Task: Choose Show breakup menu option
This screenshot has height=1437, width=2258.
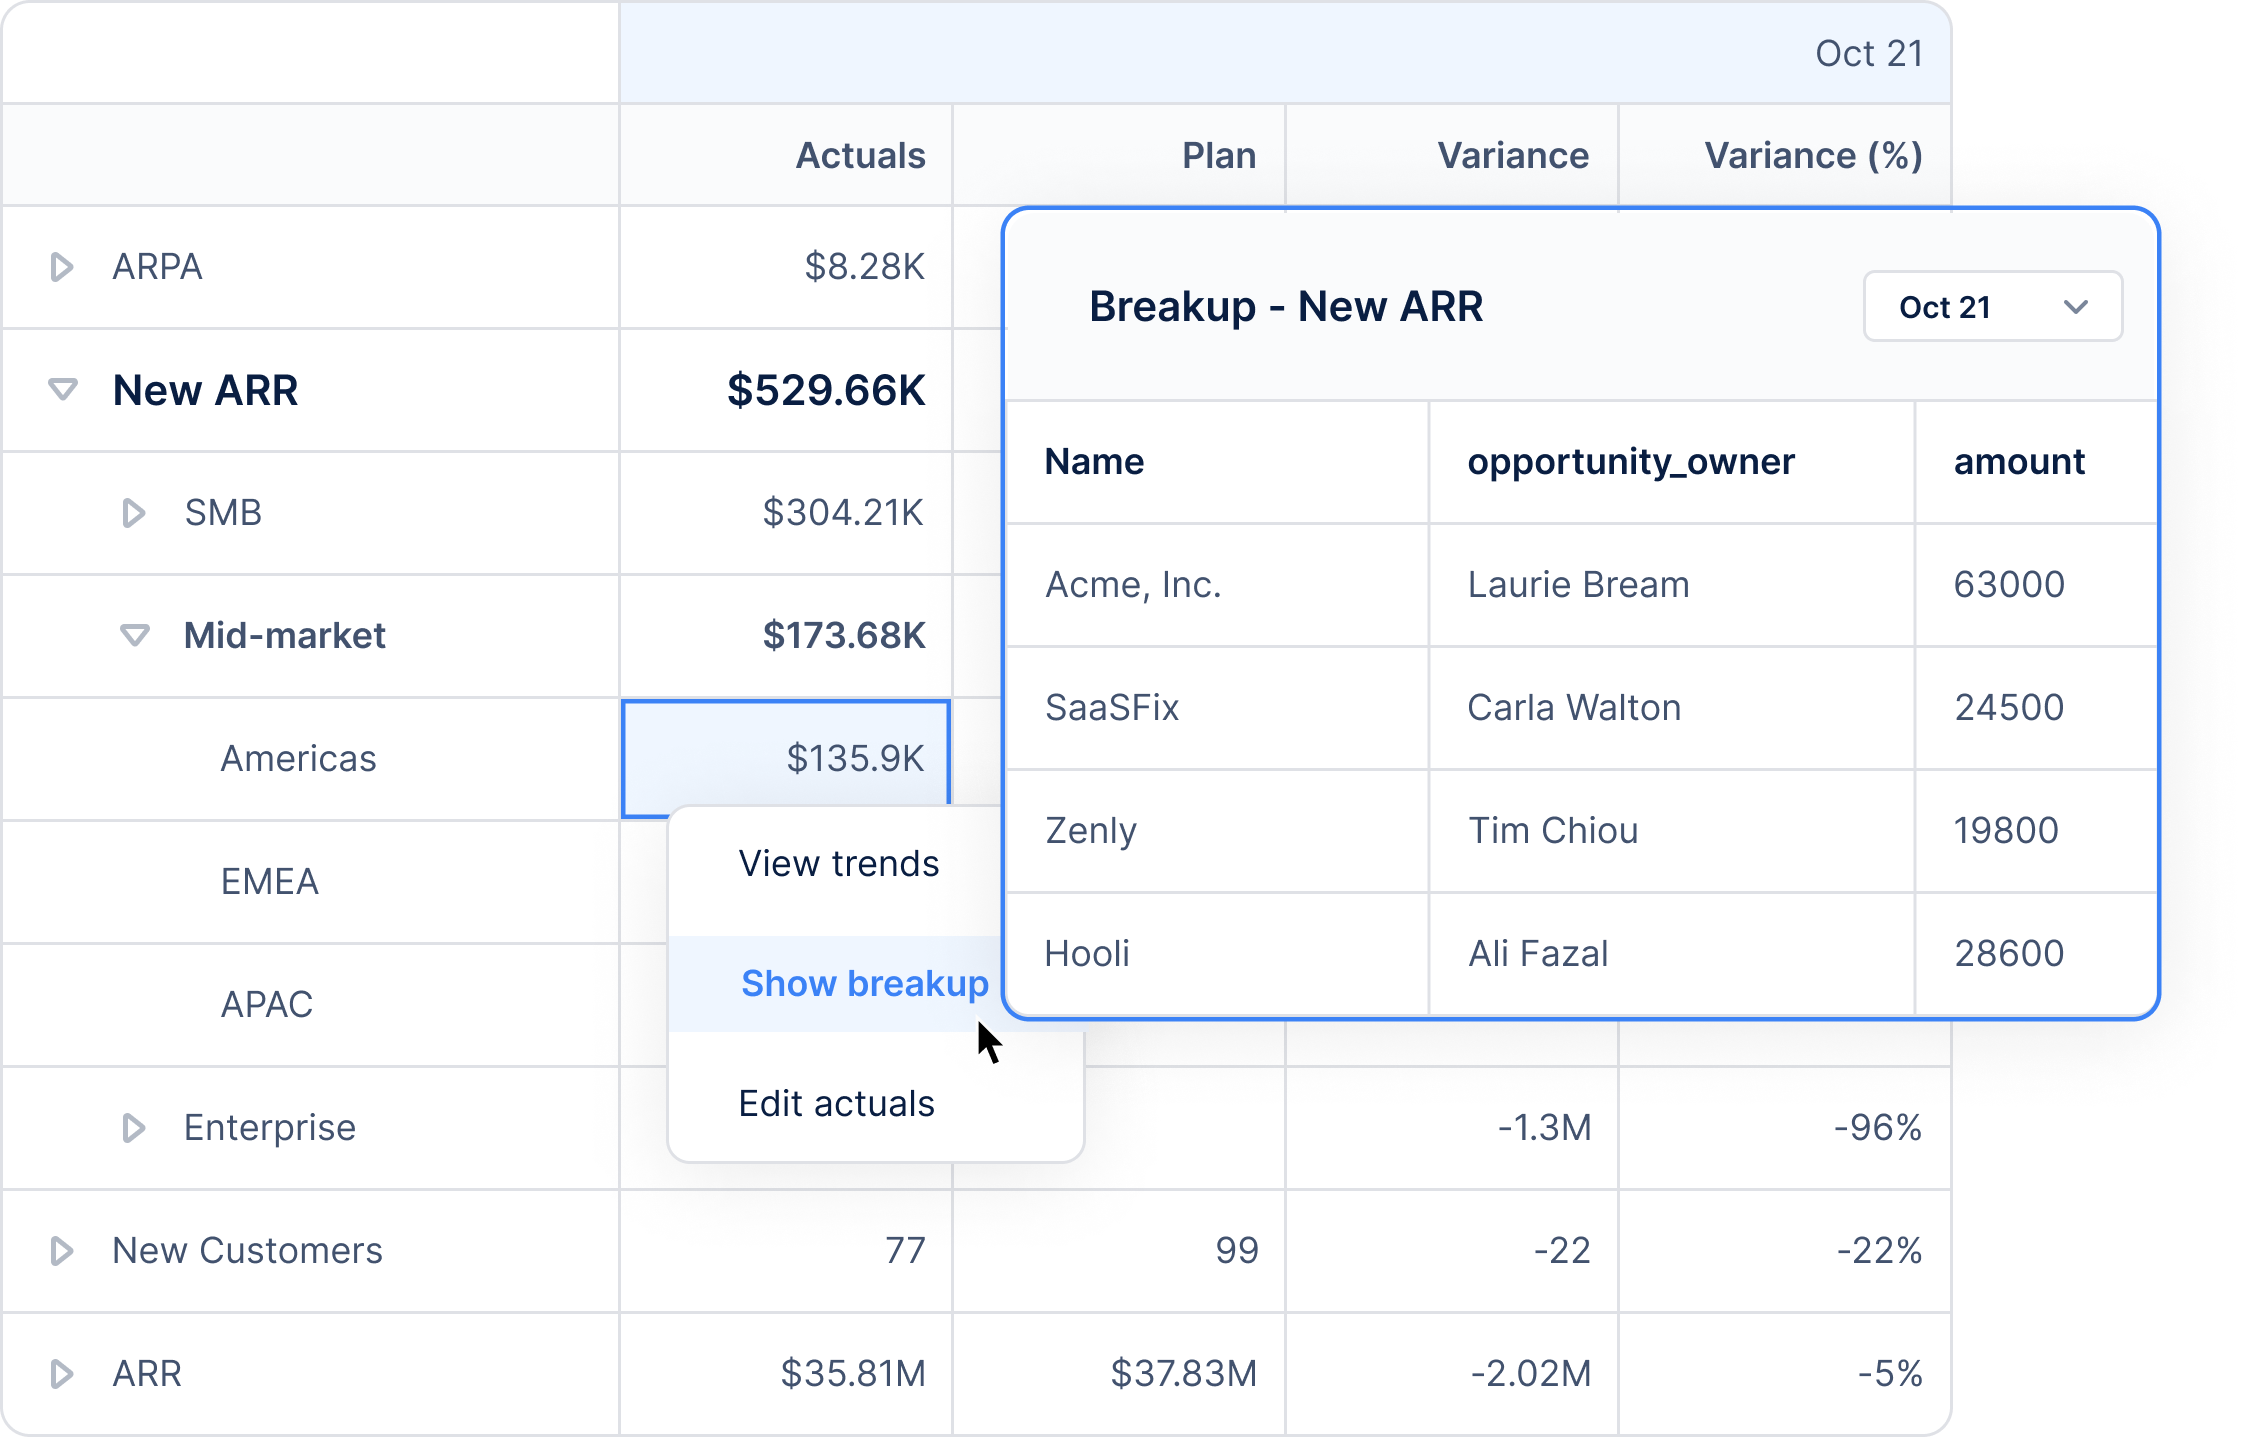Action: click(864, 984)
